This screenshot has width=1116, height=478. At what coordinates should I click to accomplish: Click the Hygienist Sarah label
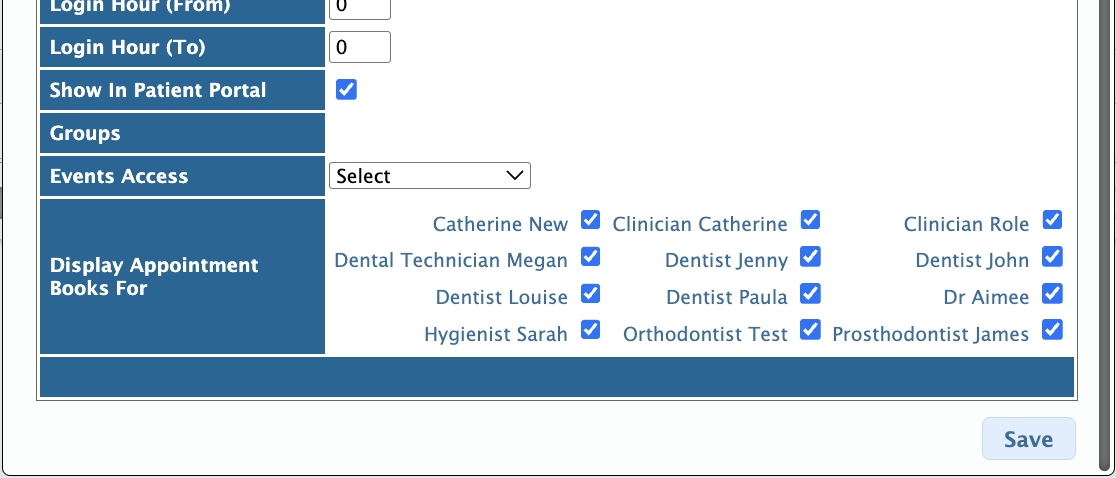tap(495, 334)
